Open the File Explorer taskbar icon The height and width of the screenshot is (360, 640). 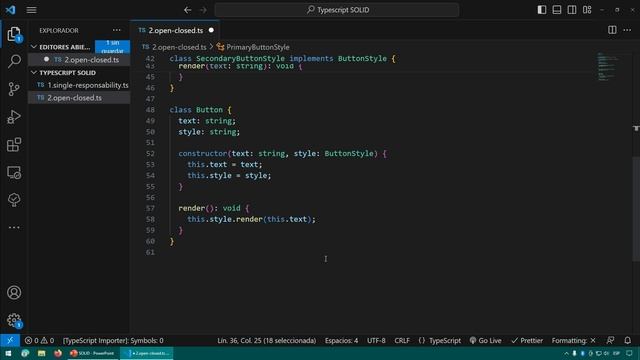(41, 353)
